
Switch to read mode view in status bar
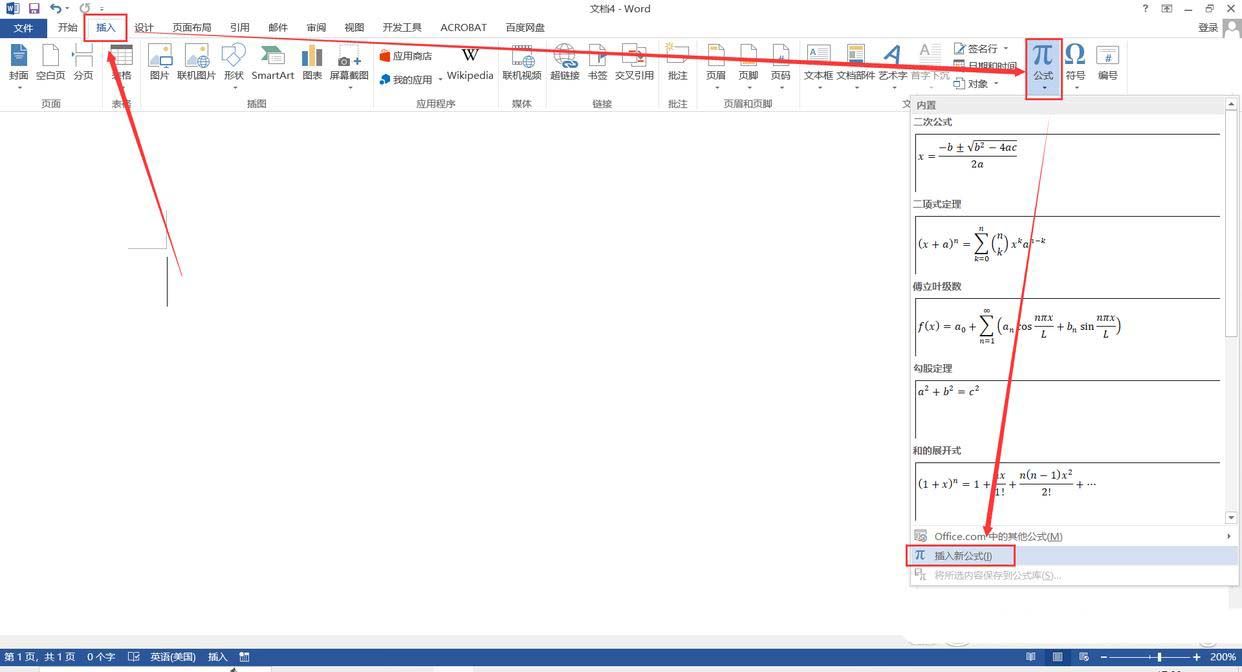(x=1030, y=657)
